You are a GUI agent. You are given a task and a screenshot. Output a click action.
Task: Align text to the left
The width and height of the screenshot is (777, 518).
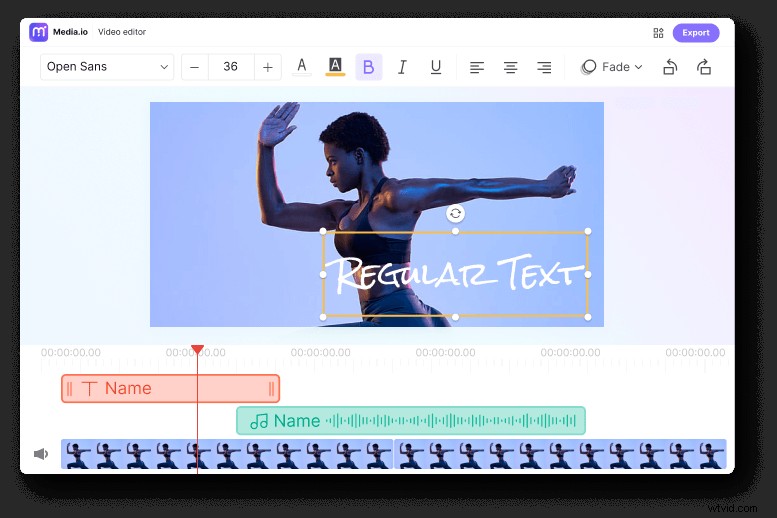click(x=477, y=67)
